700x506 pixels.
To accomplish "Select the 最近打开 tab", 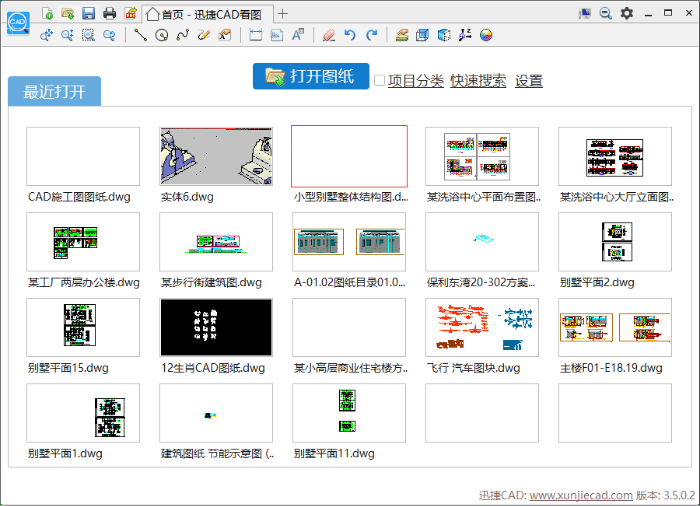I will pos(54,92).
